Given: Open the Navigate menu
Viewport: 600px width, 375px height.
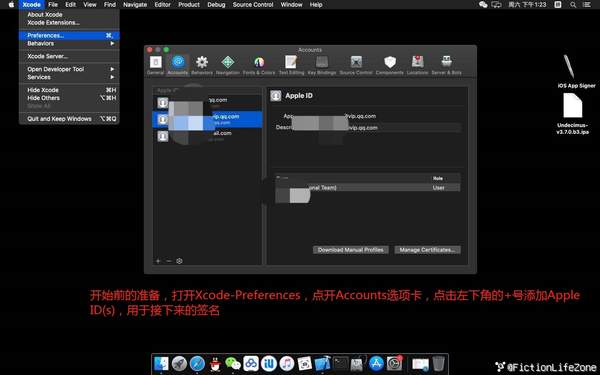Looking at the screenshot, I should pyautogui.click(x=135, y=5).
